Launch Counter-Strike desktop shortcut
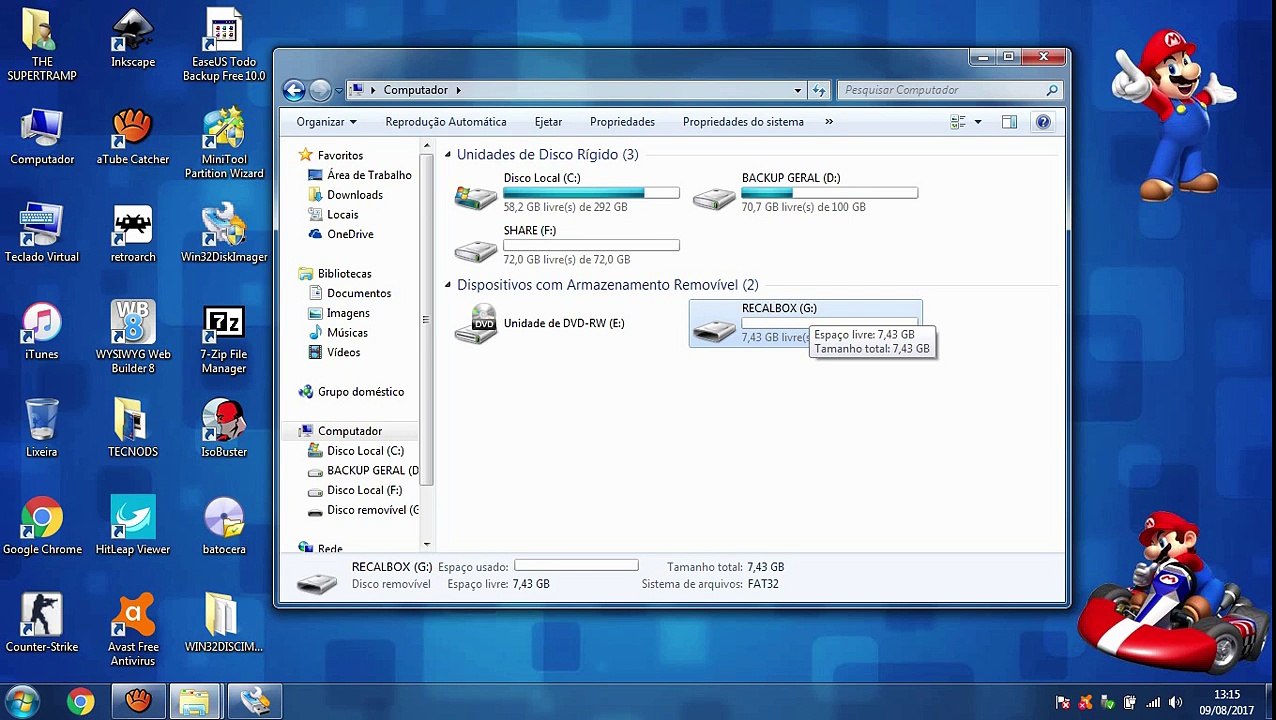 (x=42, y=623)
